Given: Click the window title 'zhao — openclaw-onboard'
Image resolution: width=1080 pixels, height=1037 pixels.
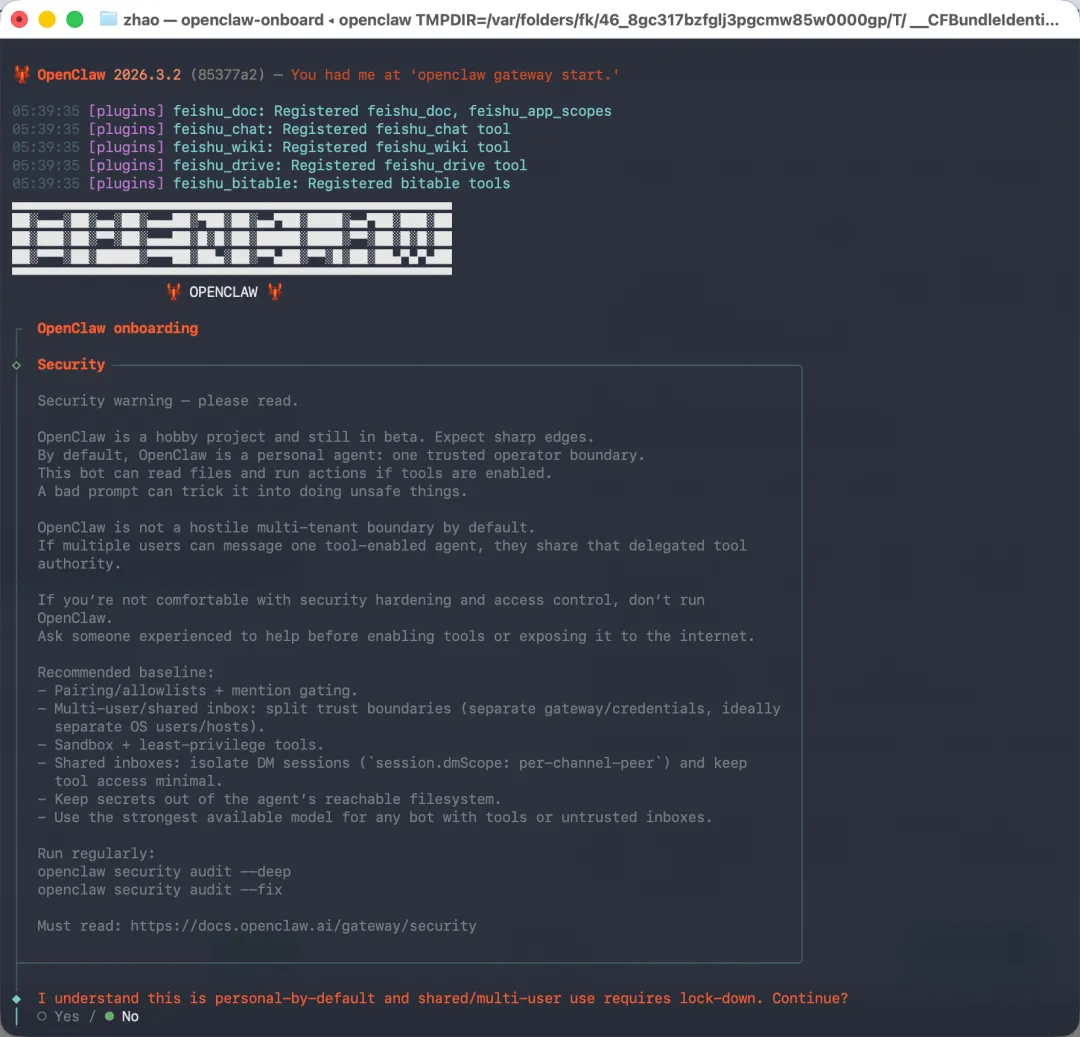Looking at the screenshot, I should point(223,19).
